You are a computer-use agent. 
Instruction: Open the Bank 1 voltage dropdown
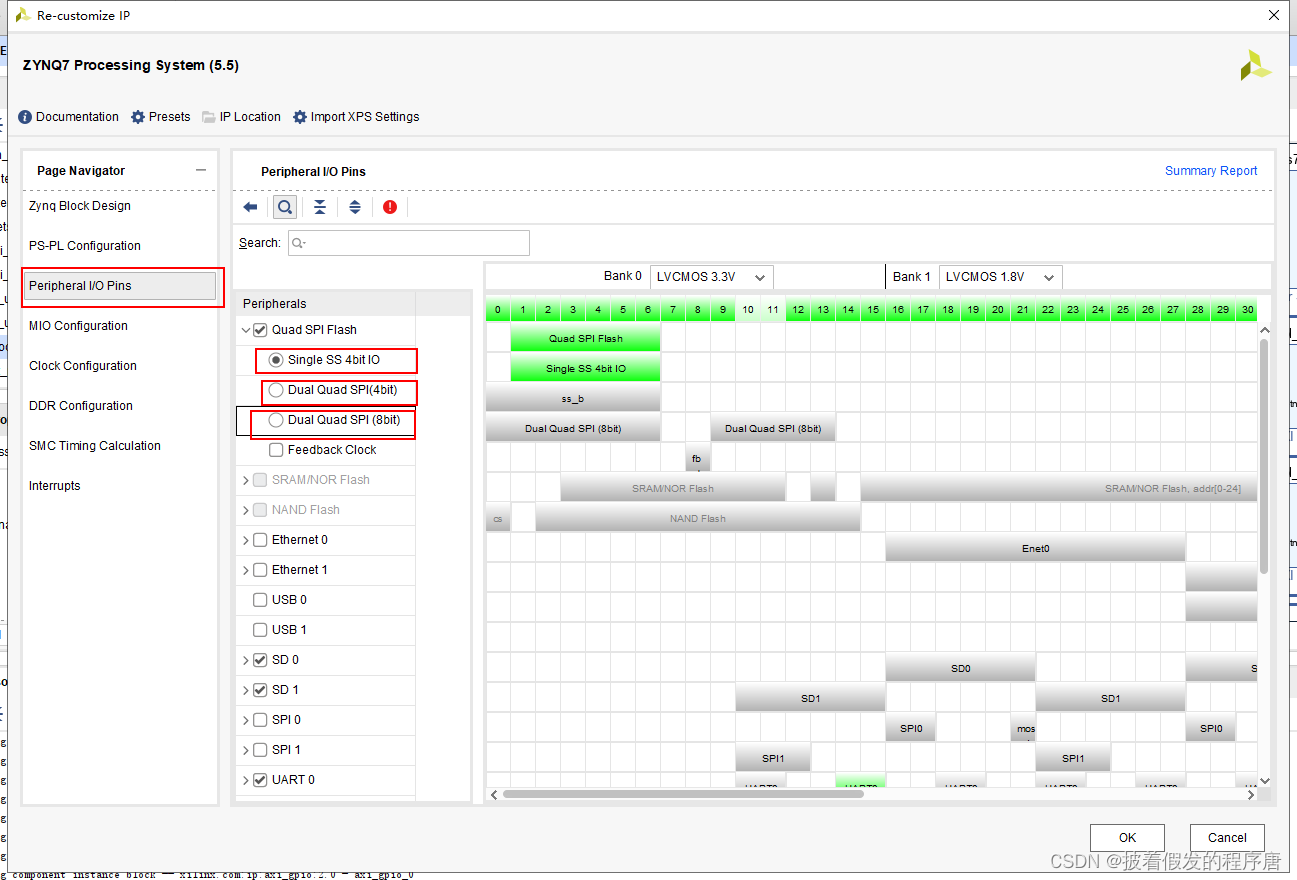1001,277
